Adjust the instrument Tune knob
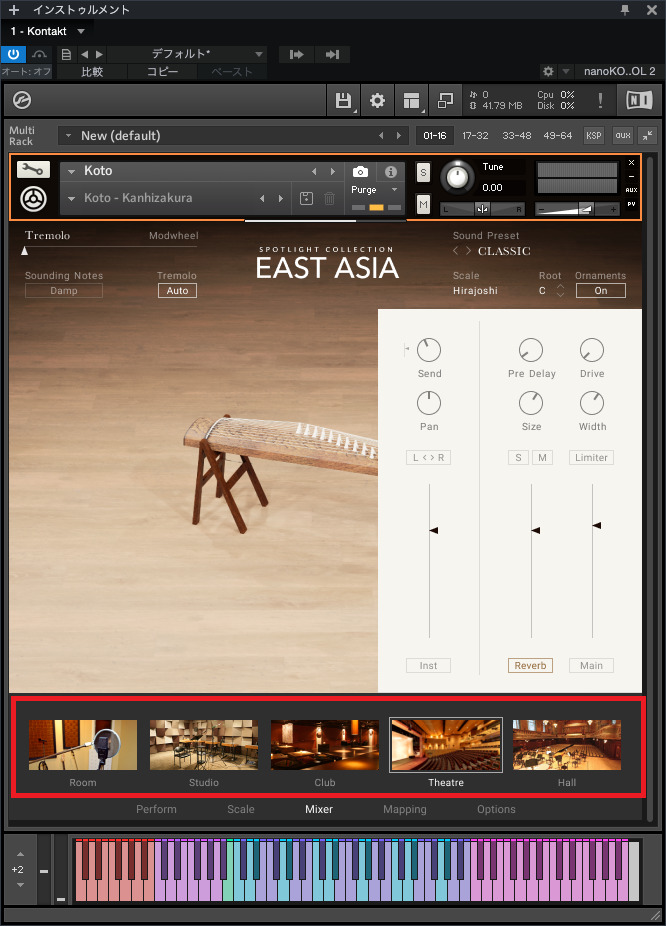666x926 pixels. tap(456, 177)
